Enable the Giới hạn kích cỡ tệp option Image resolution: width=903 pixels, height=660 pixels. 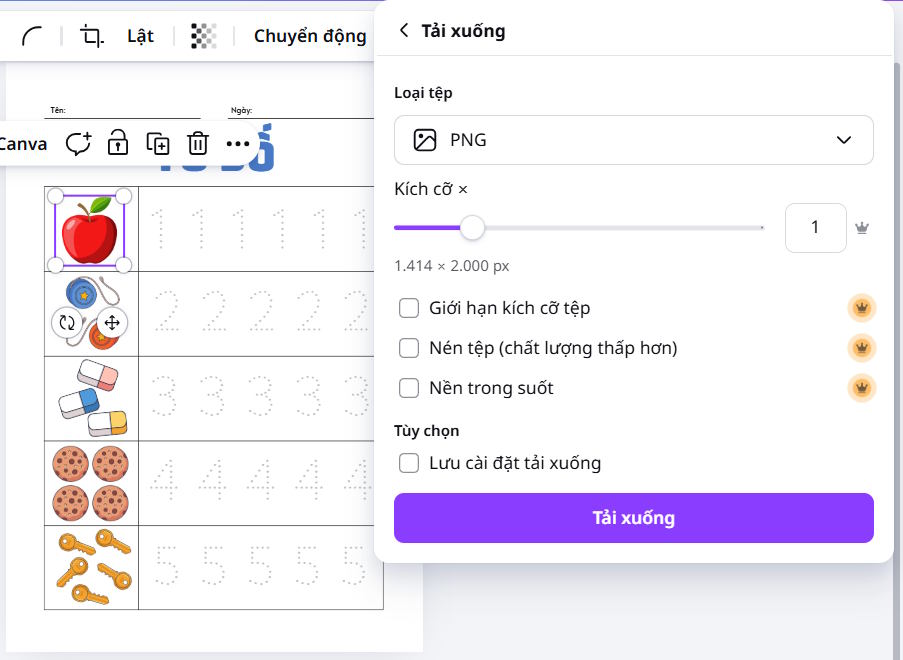409,308
